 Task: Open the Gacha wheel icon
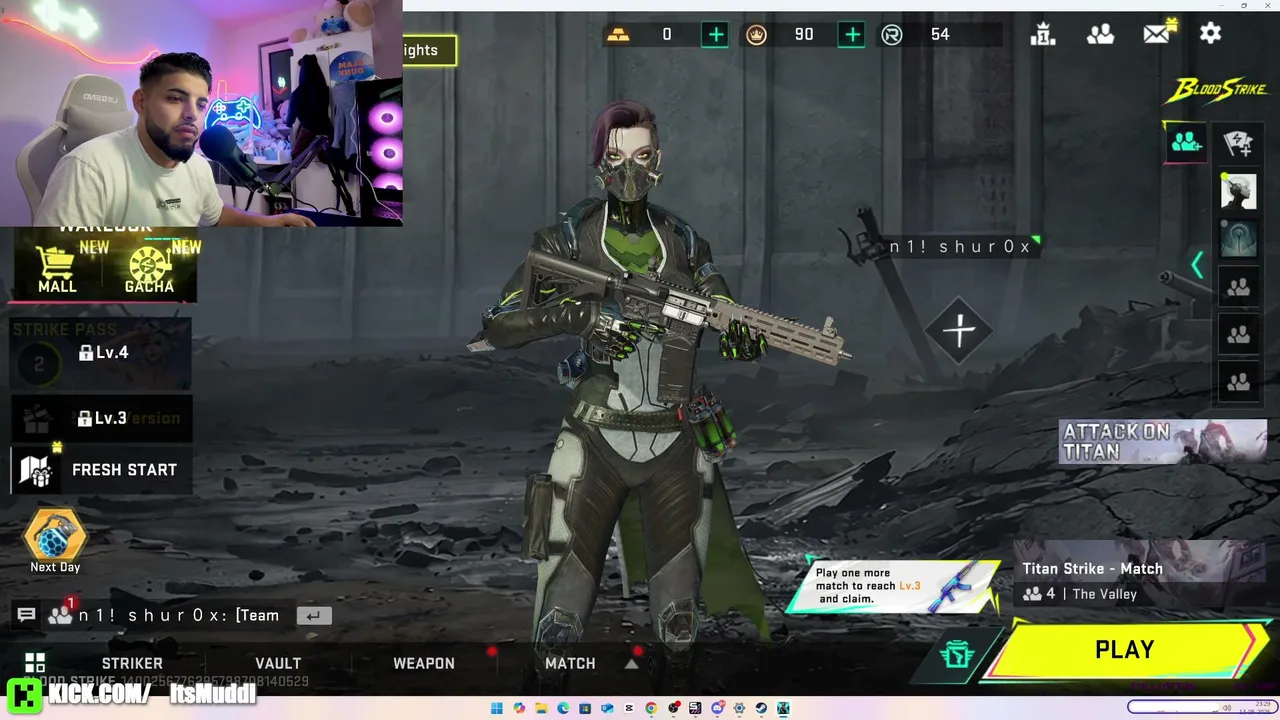(x=149, y=269)
